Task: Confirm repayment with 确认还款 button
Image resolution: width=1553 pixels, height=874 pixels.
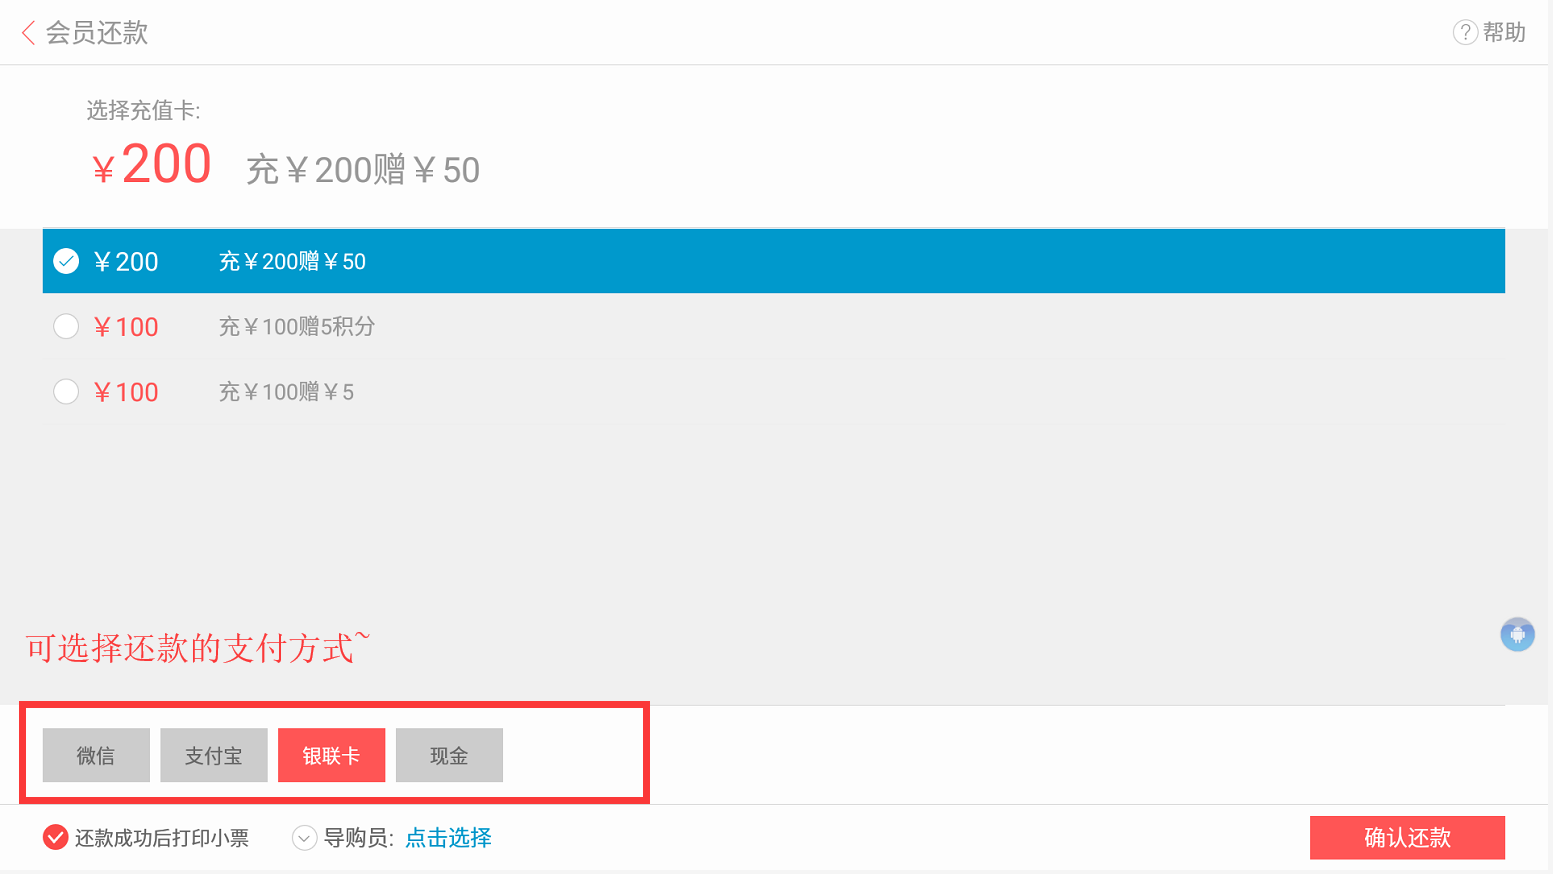Action: 1407,838
